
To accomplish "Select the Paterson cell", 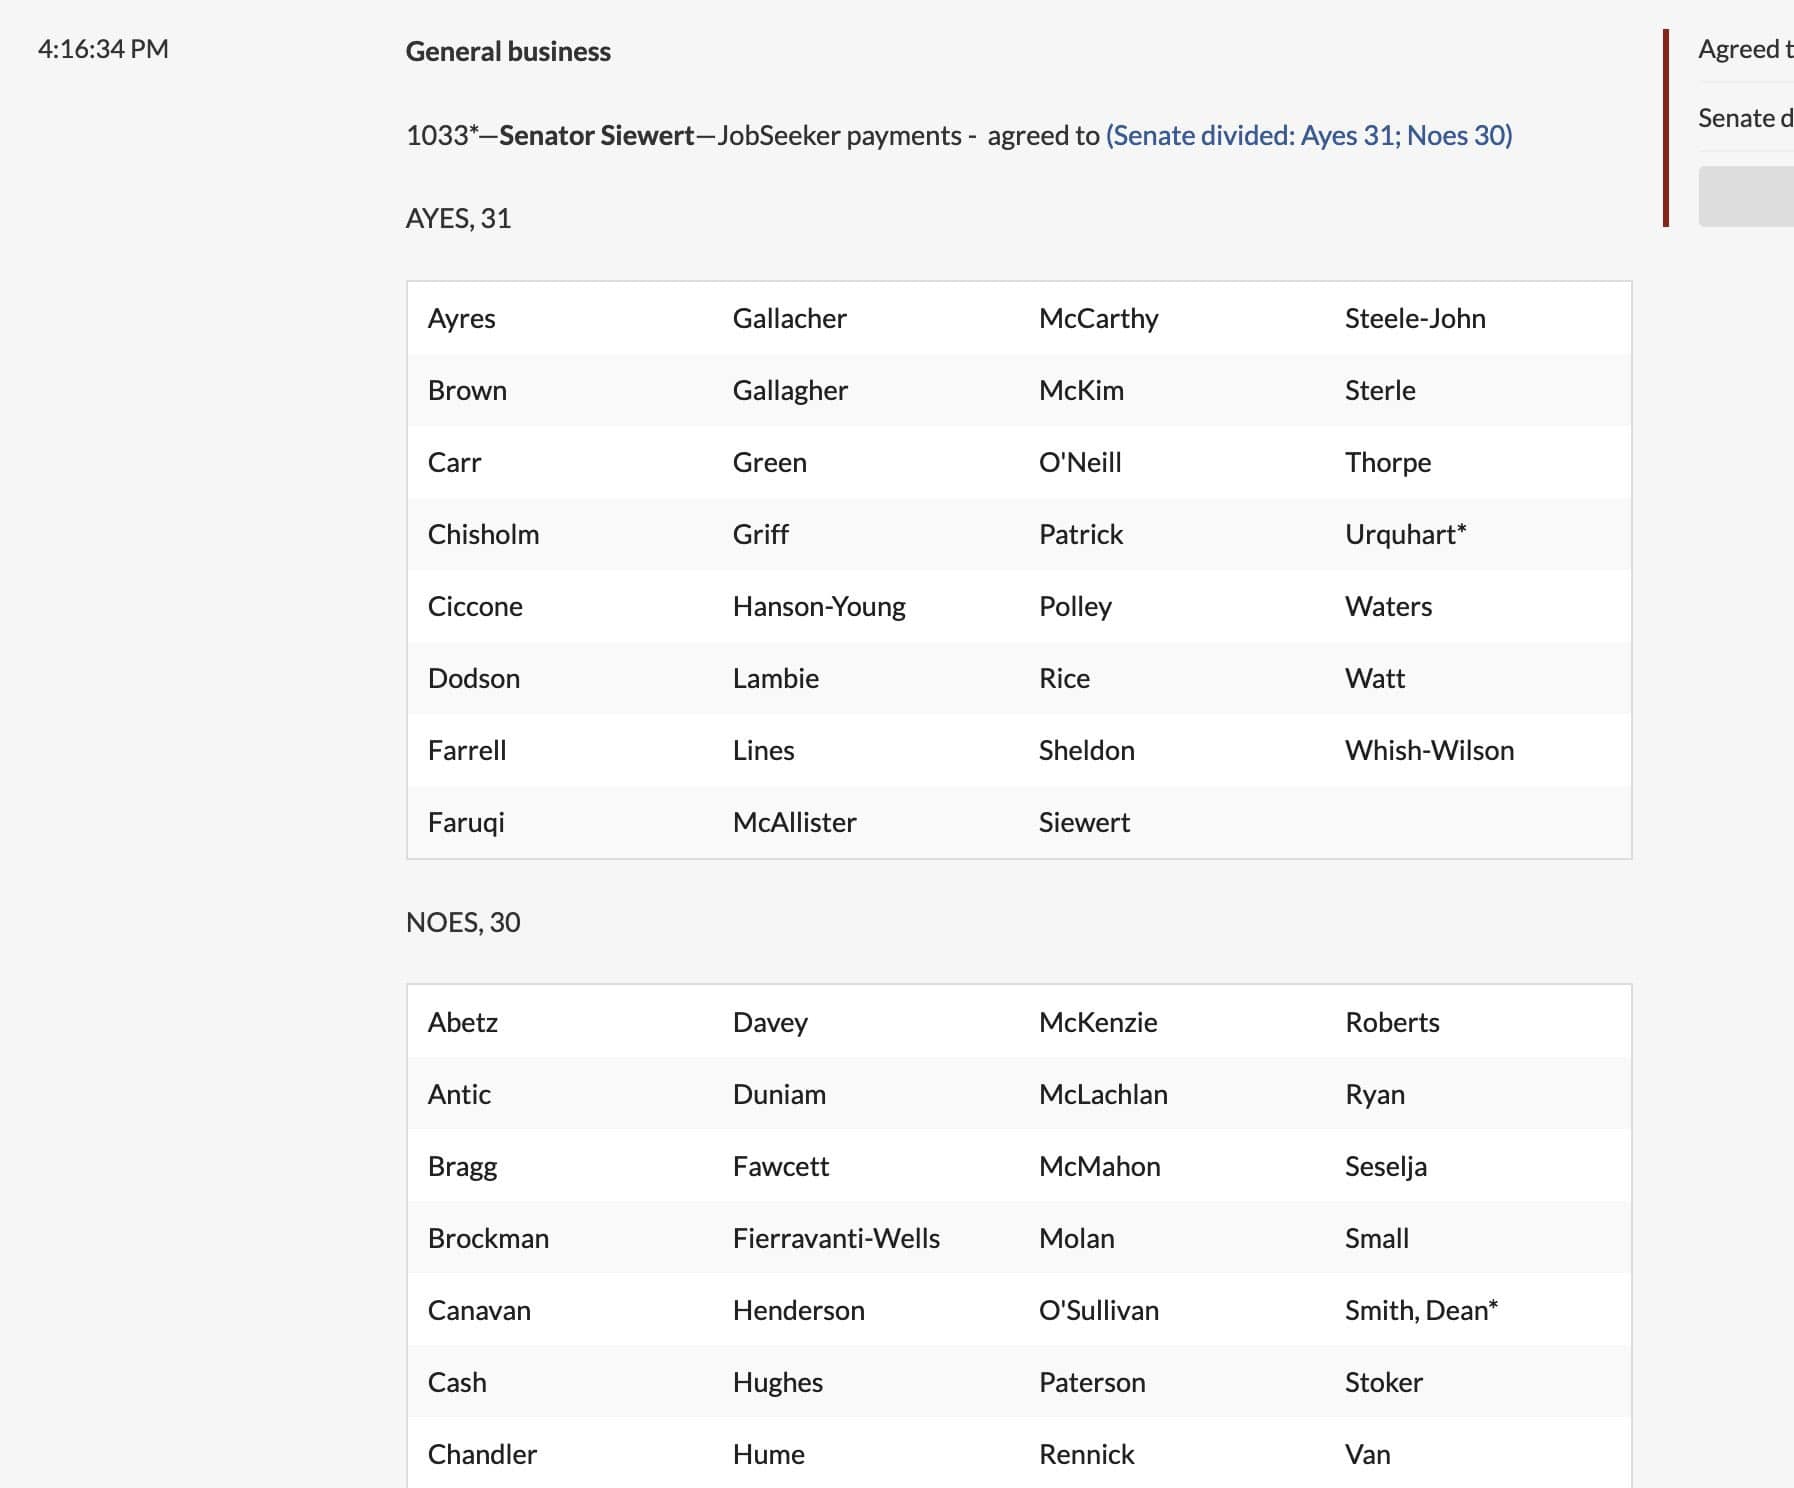I will (x=1172, y=1382).
